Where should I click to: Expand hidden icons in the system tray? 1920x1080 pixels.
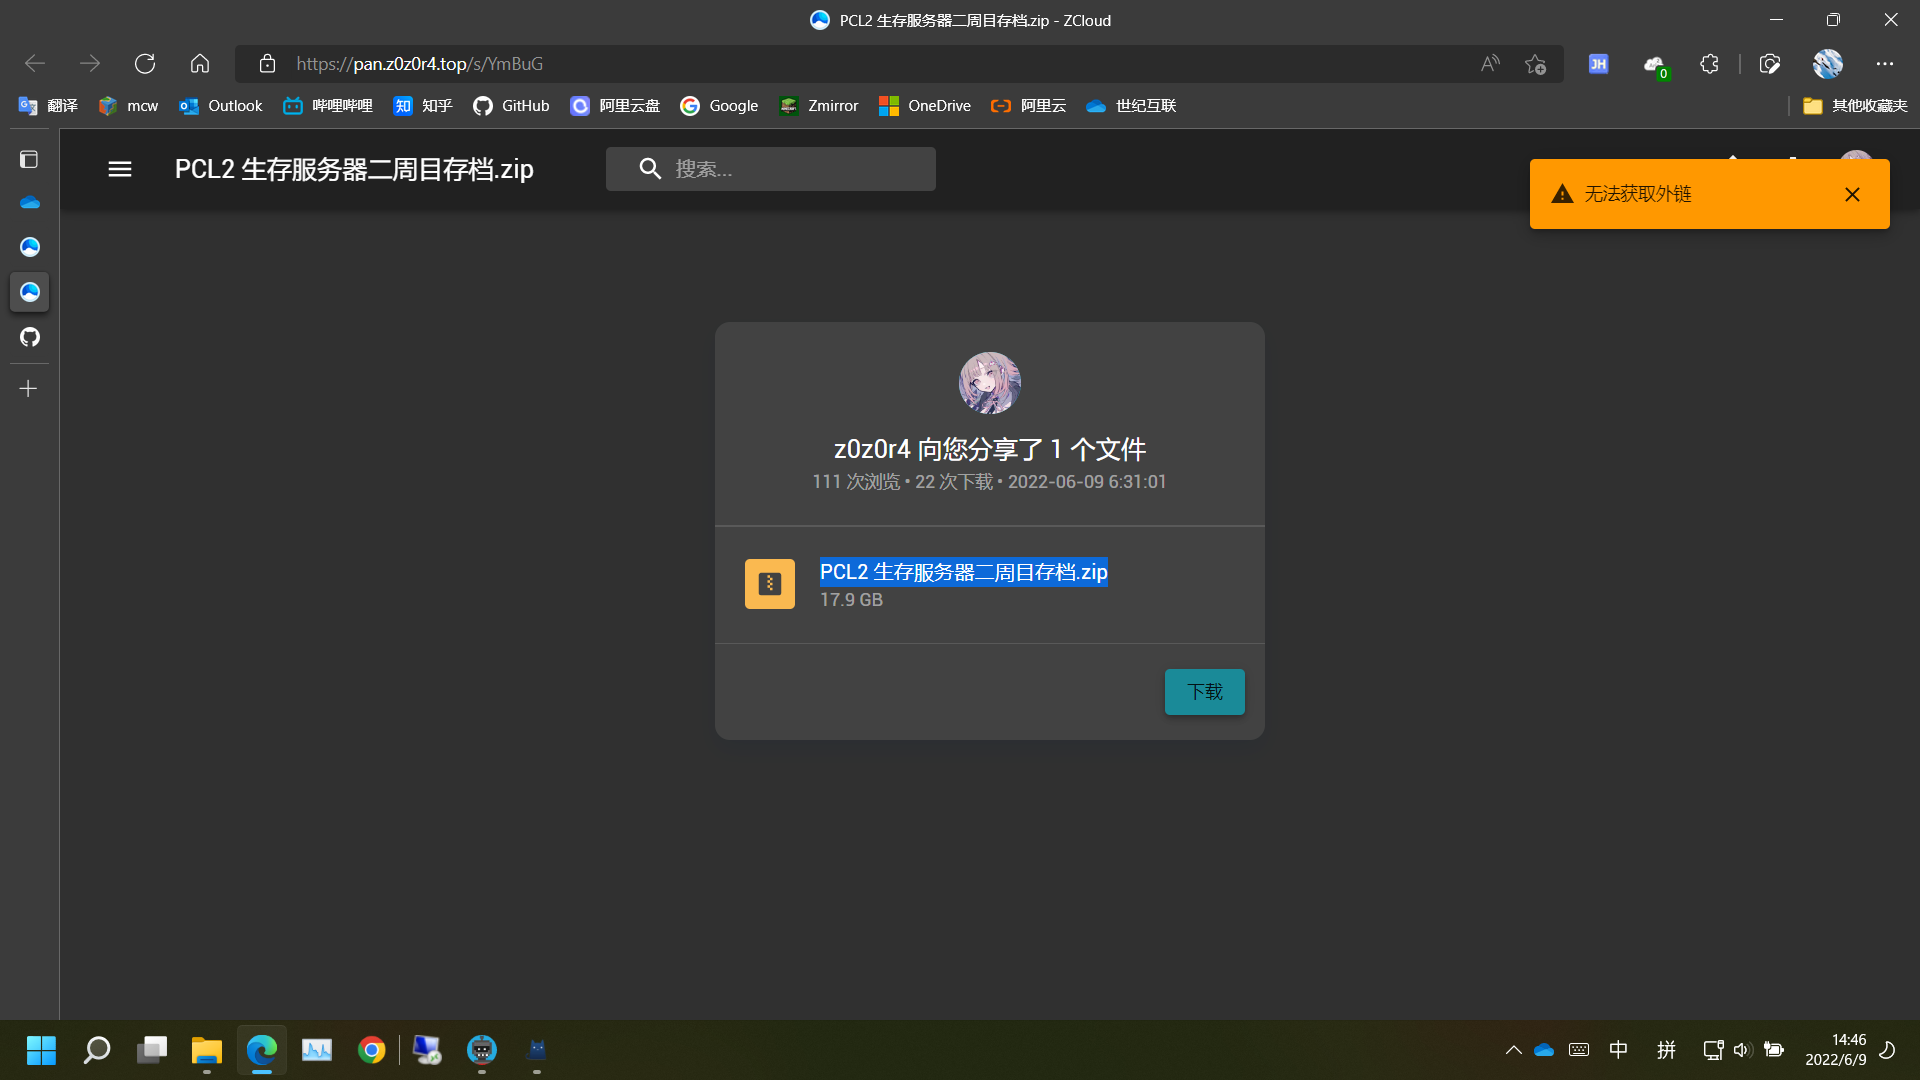click(1513, 1050)
